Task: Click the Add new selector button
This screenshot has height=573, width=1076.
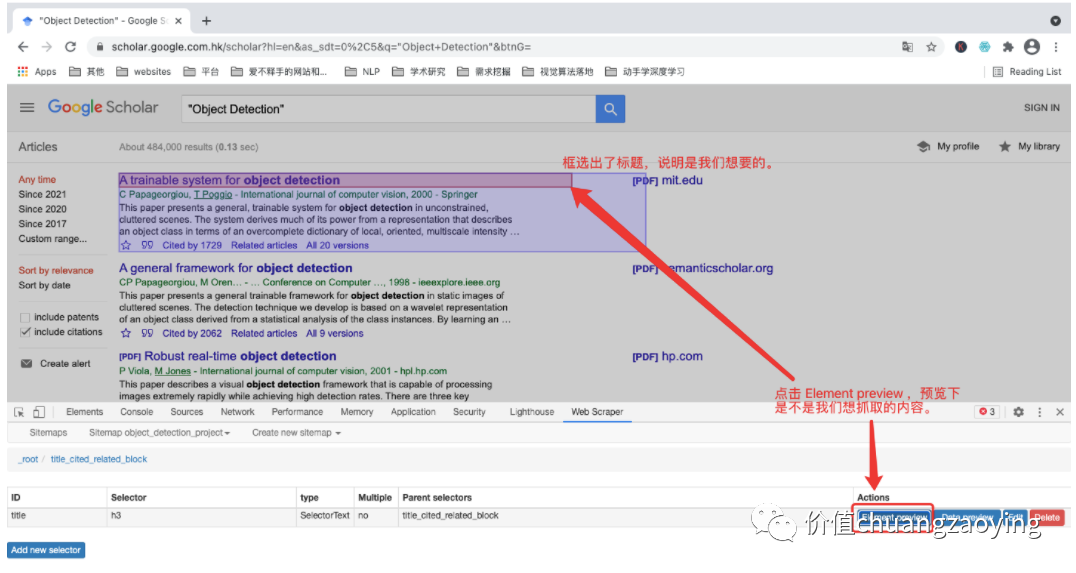Action: [x=46, y=550]
